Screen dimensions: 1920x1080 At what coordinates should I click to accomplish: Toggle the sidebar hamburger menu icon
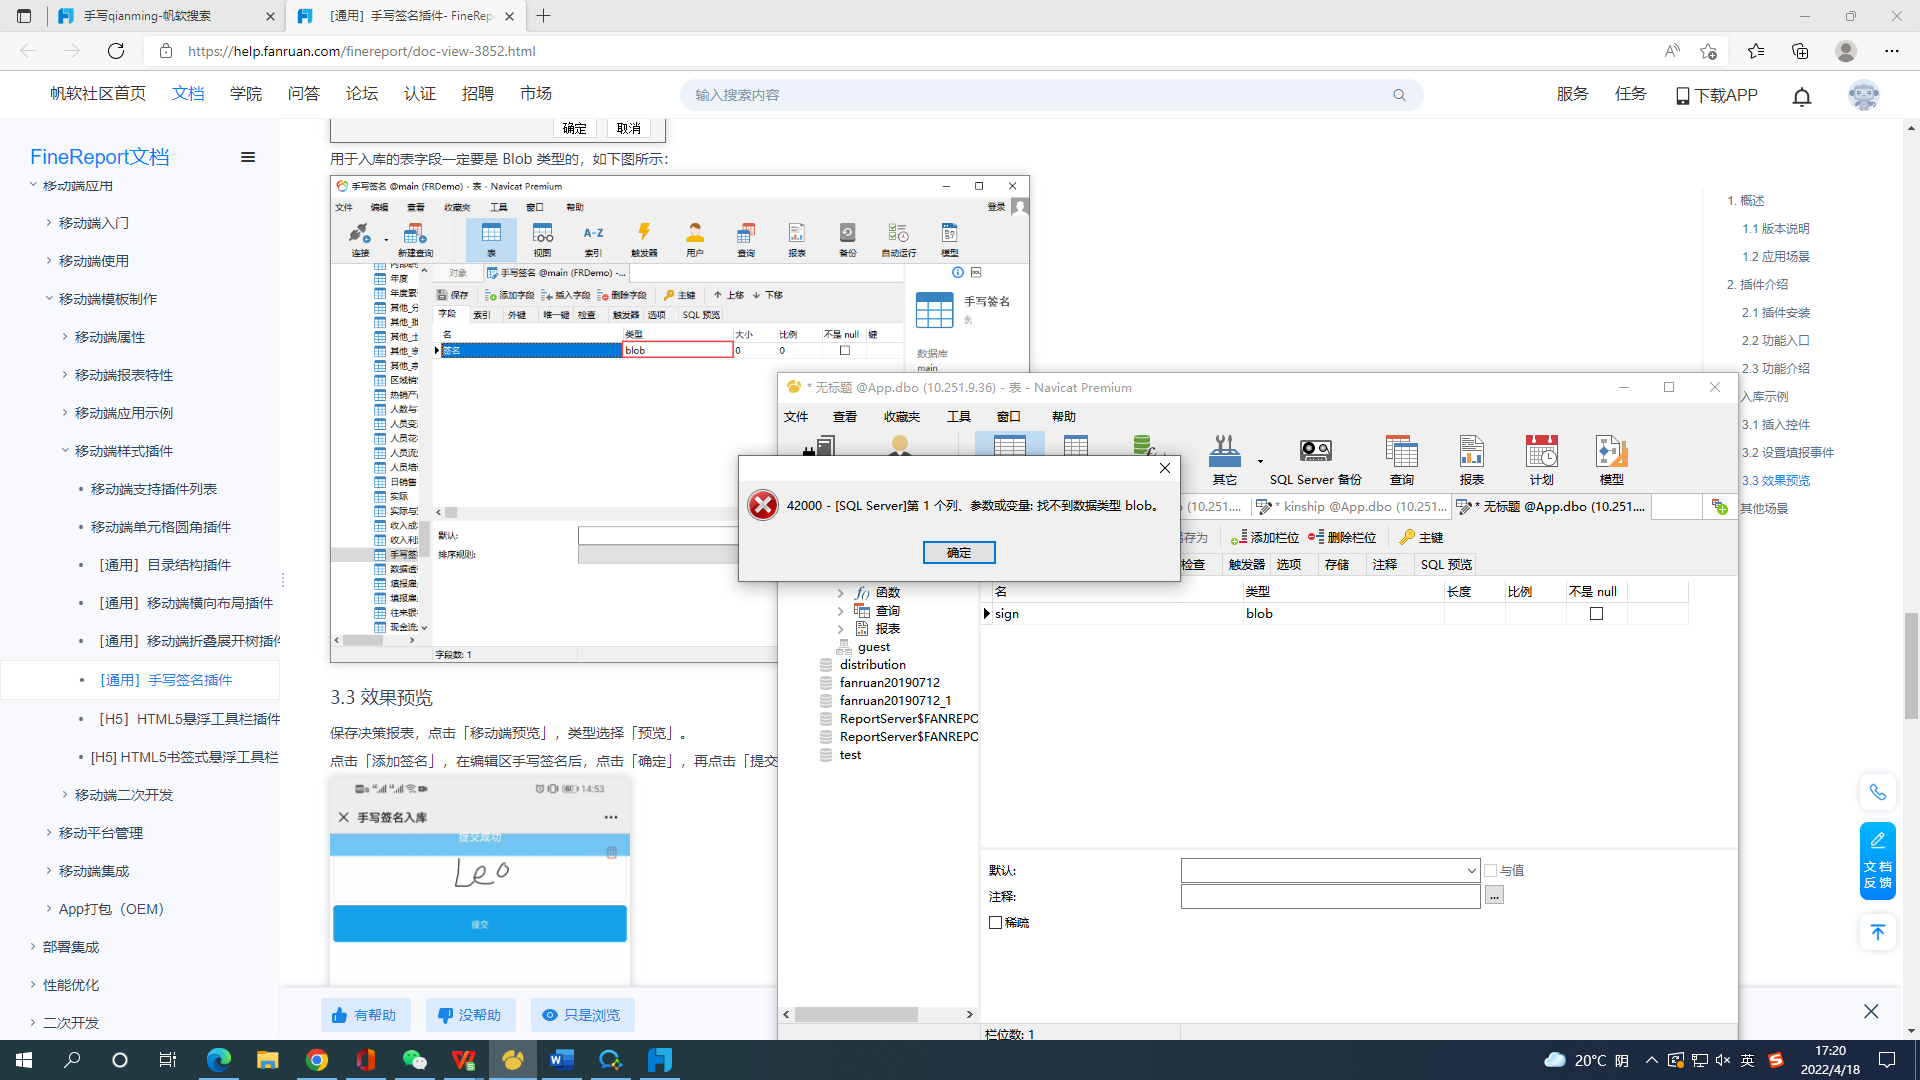coord(248,157)
